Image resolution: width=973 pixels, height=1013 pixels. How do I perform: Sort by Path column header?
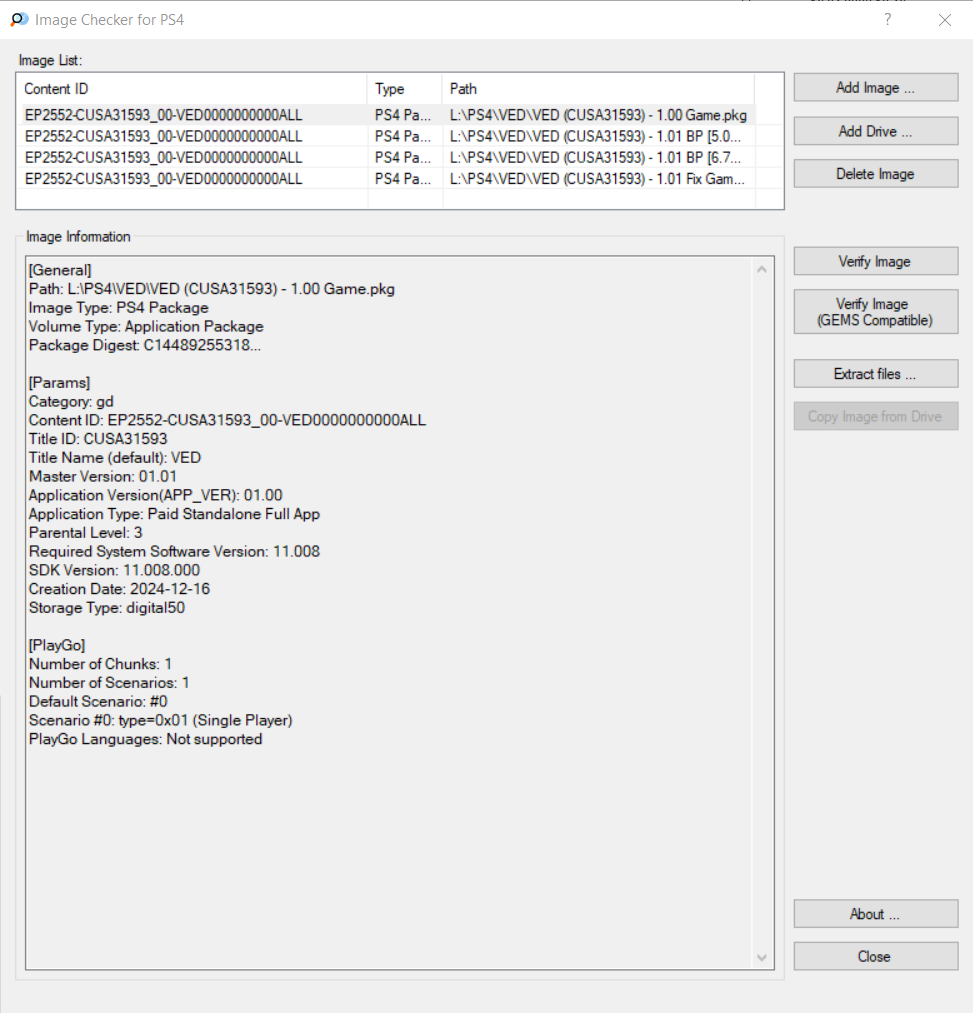(598, 89)
